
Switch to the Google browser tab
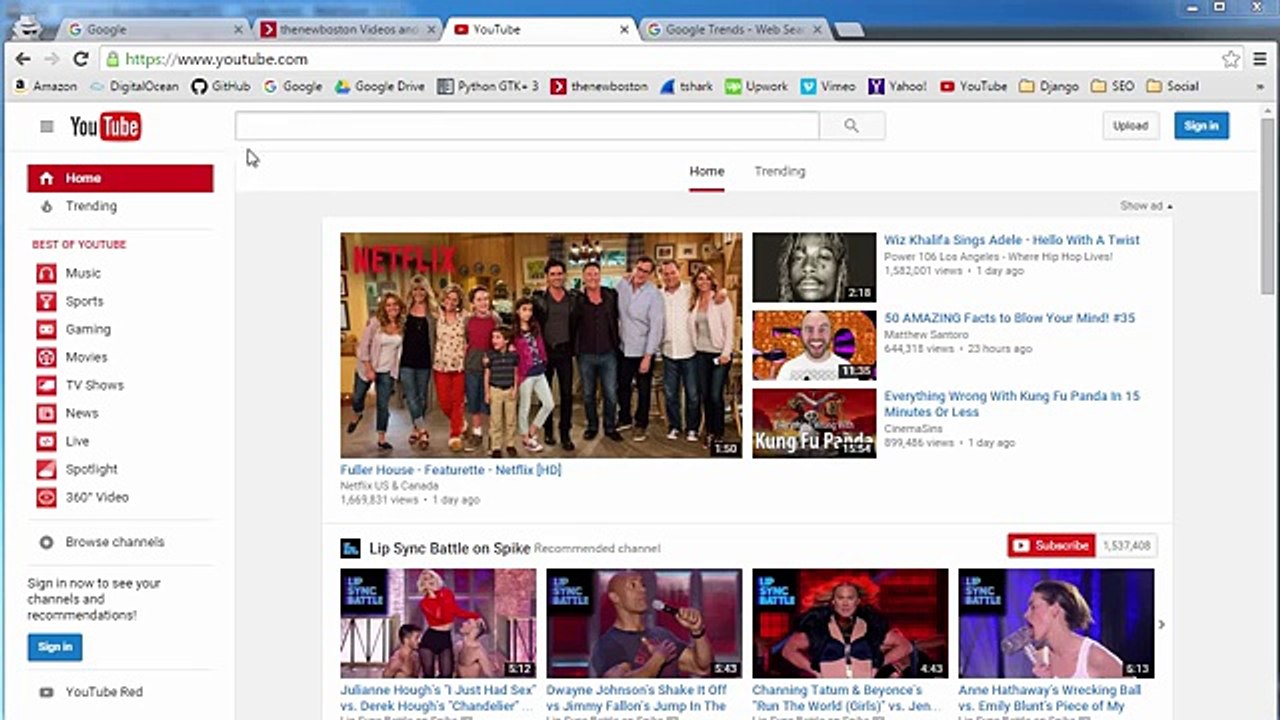click(156, 30)
